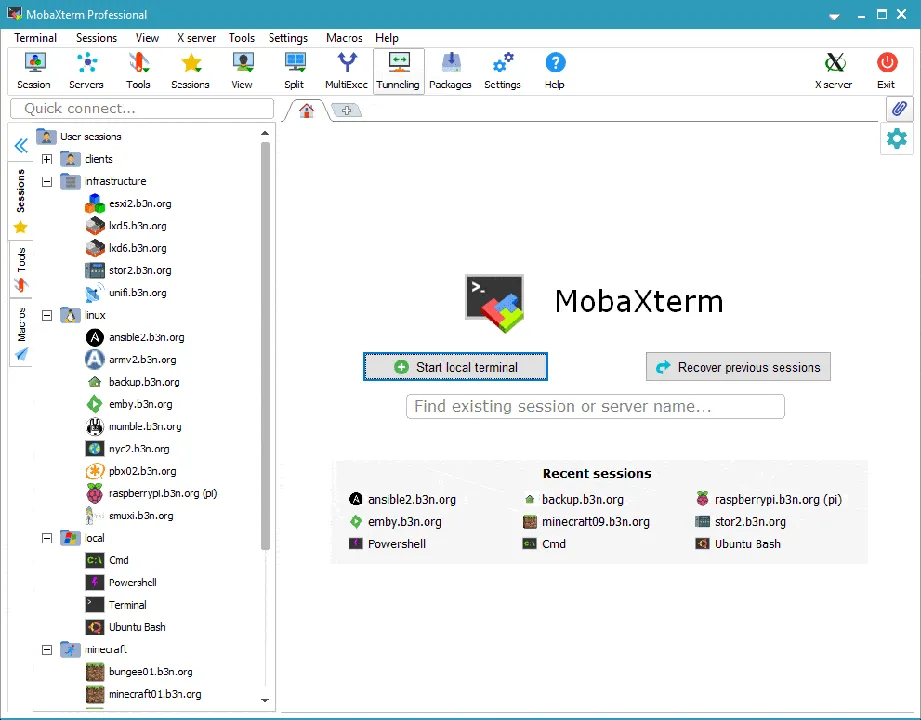Click the Find existing session search field
This screenshot has width=921, height=720.
(x=595, y=406)
